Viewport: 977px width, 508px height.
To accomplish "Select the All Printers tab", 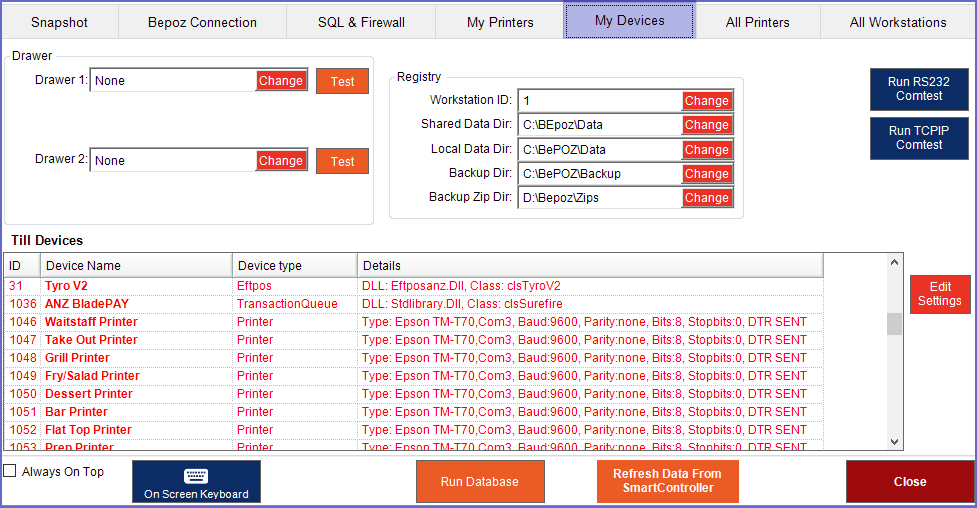I will pyautogui.click(x=757, y=22).
